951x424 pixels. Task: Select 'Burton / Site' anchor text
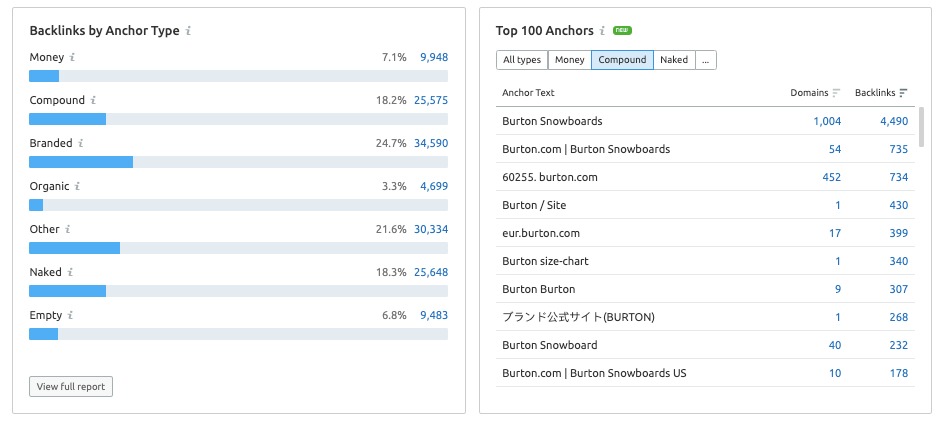click(534, 205)
